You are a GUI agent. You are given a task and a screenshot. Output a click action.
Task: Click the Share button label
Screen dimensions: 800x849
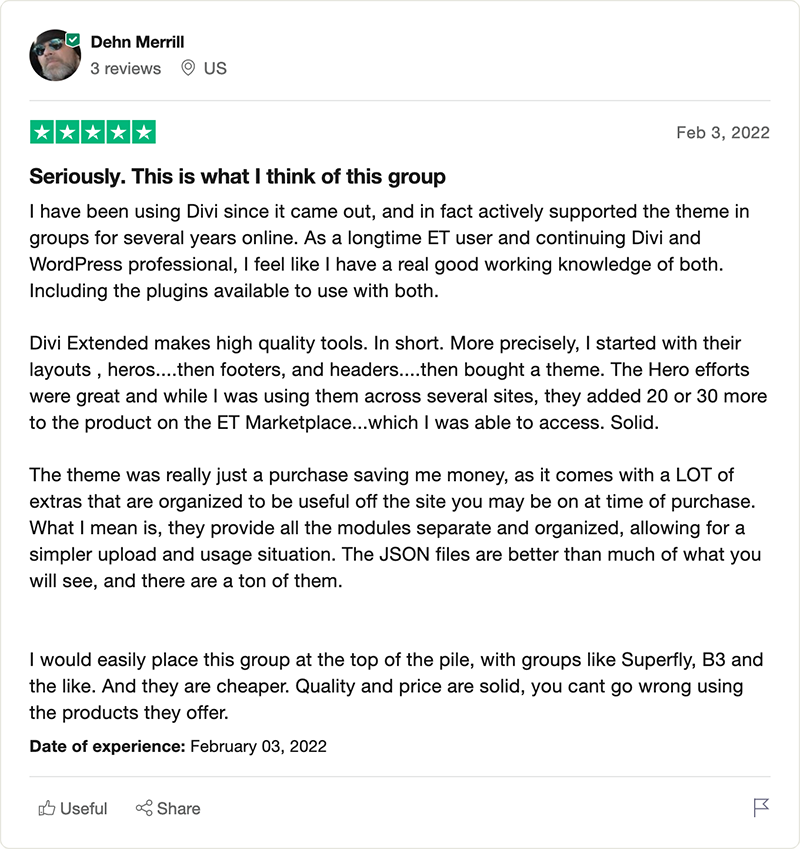point(179,808)
